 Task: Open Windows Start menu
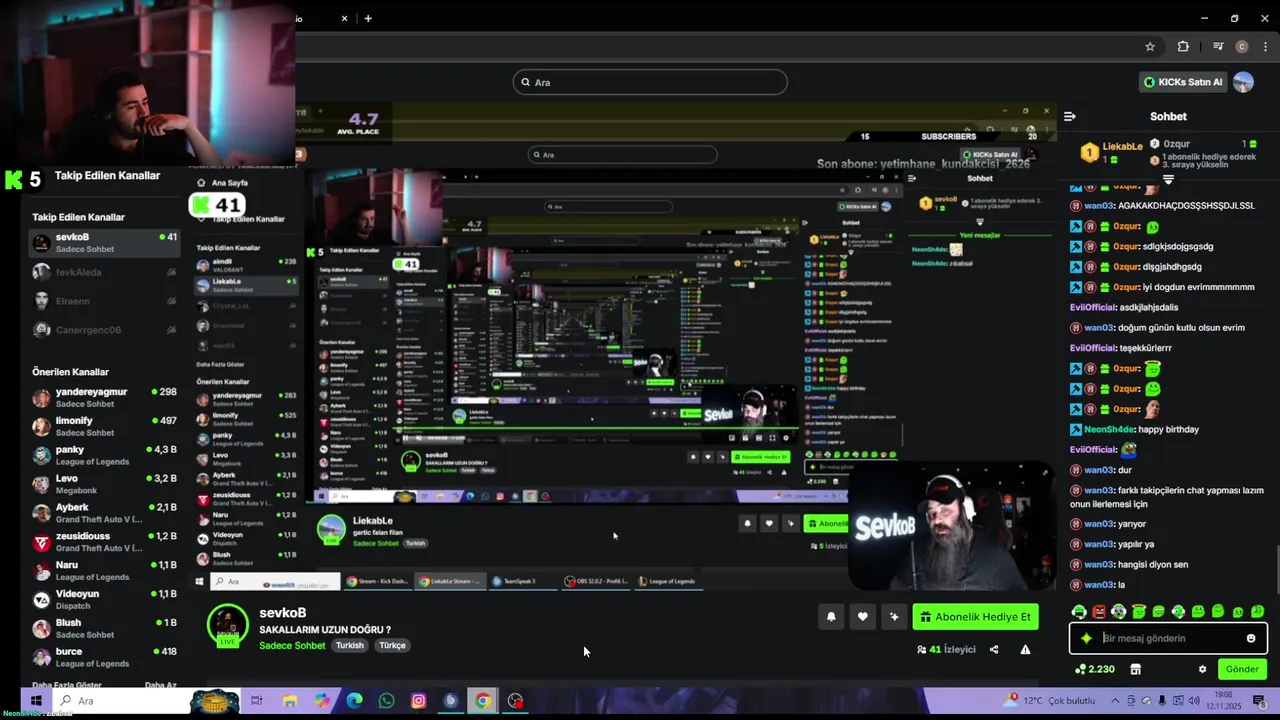pyautogui.click(x=35, y=701)
